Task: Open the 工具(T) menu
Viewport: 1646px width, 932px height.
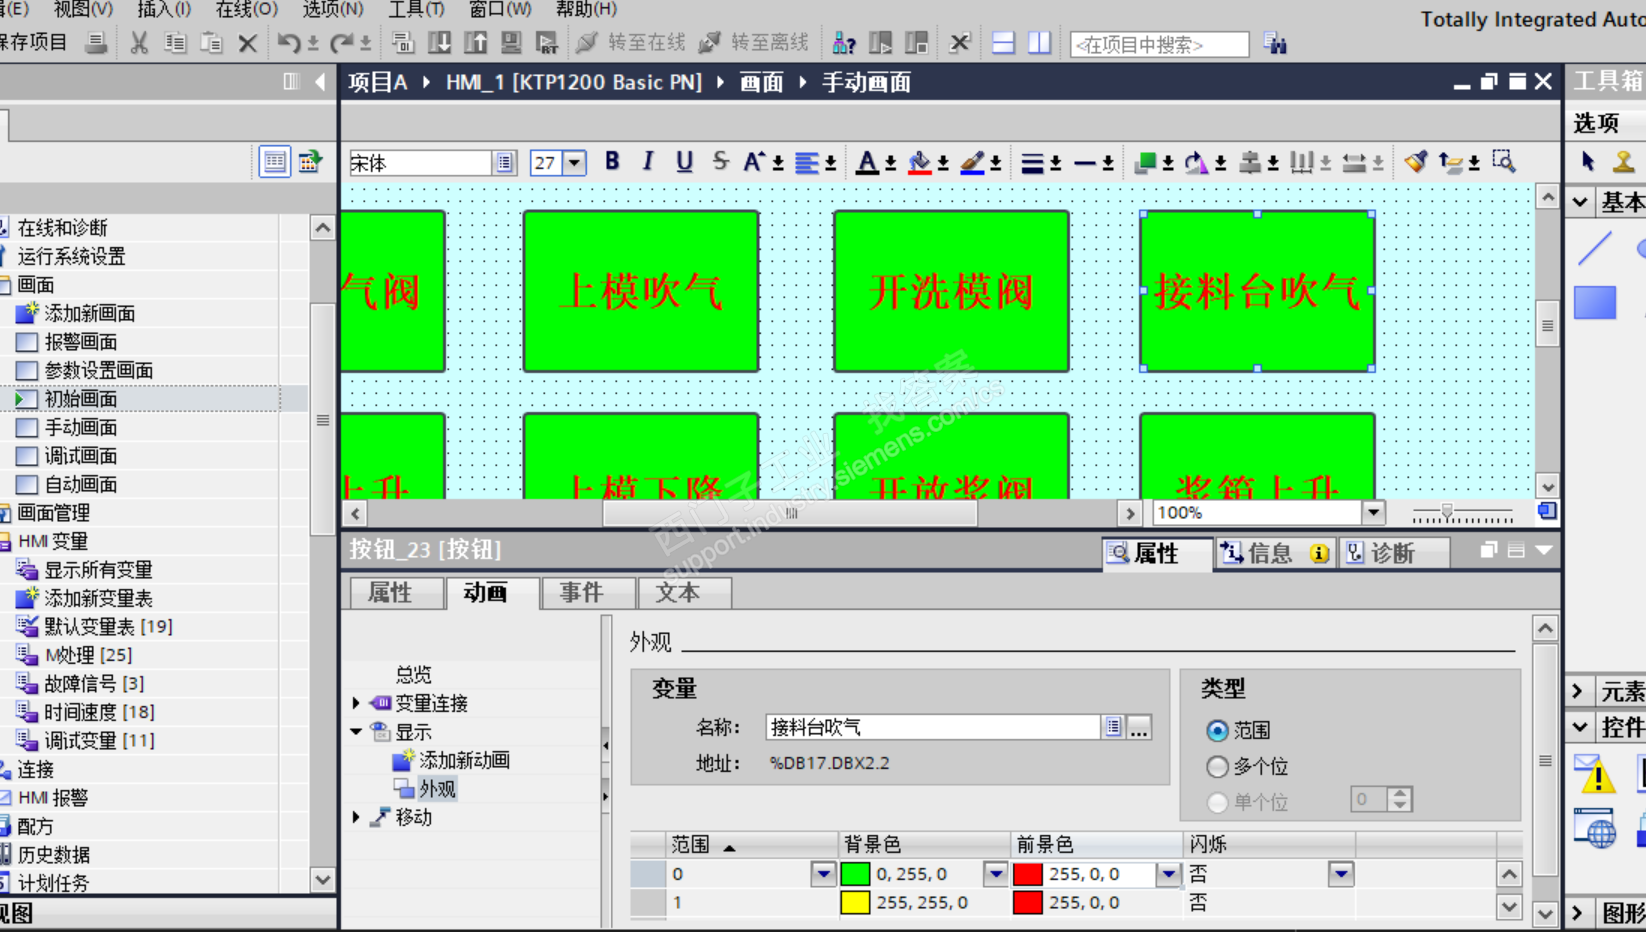Action: [x=416, y=9]
